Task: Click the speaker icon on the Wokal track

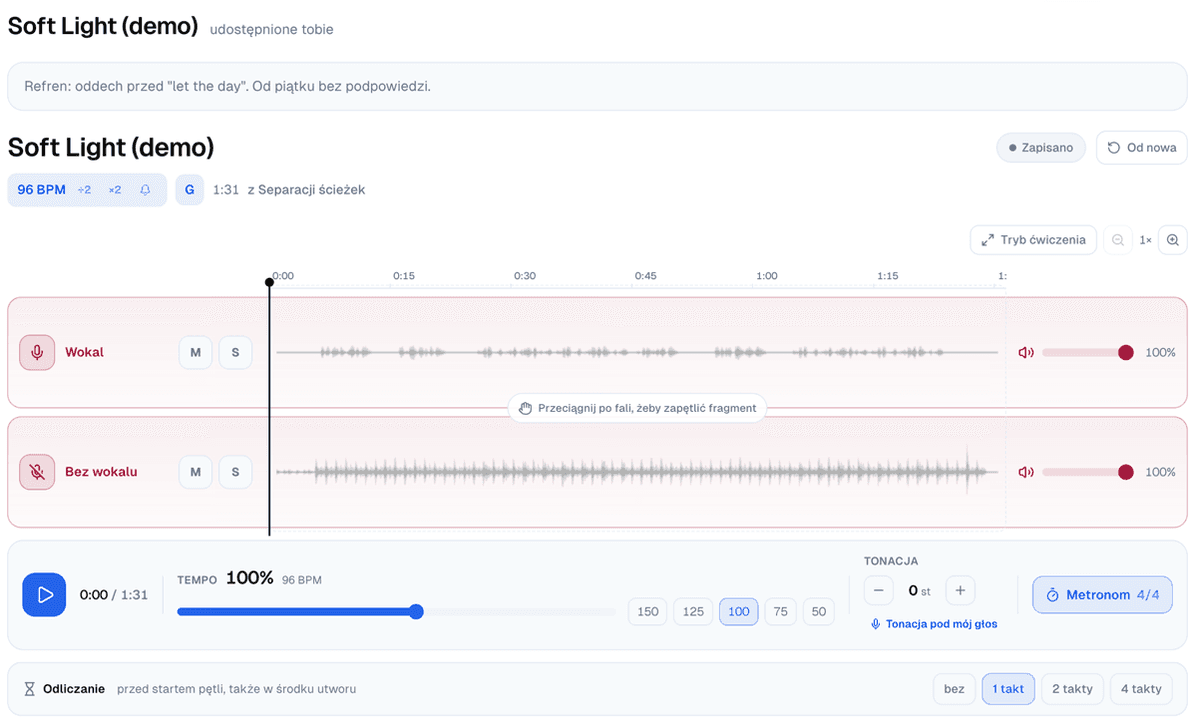Action: [x=1025, y=352]
